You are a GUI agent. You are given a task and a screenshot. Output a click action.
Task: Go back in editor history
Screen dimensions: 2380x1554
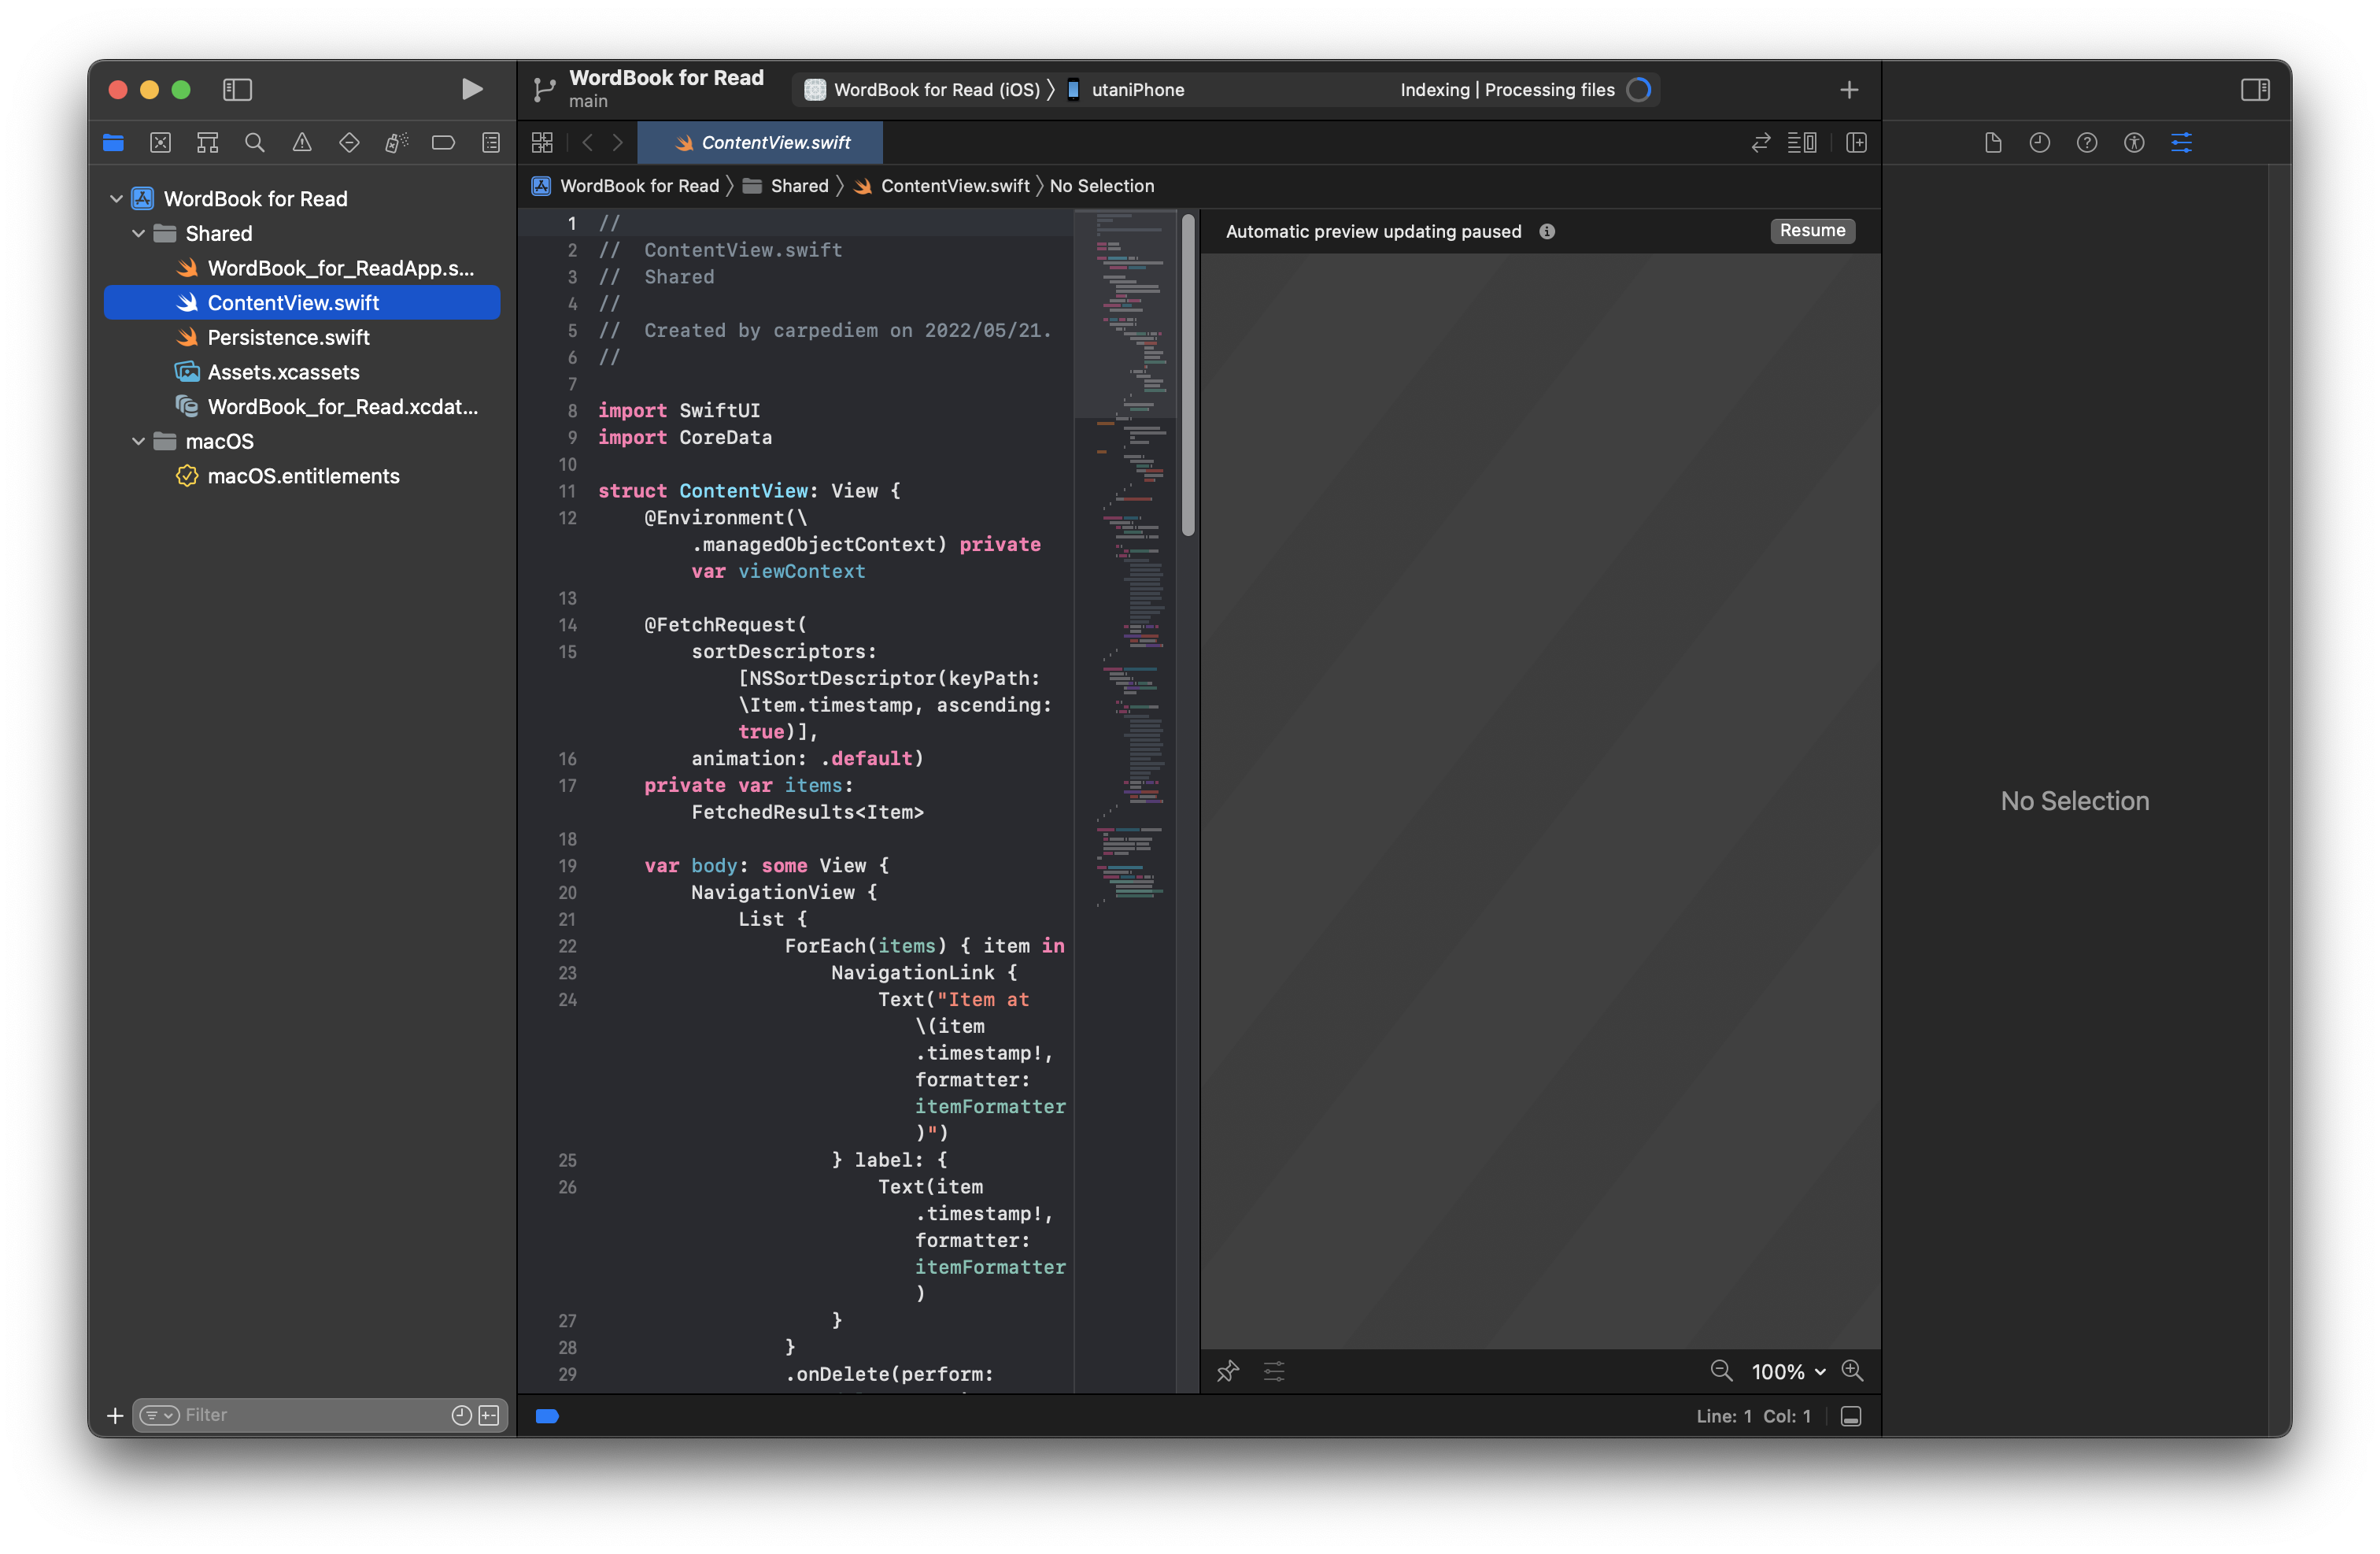[x=588, y=143]
